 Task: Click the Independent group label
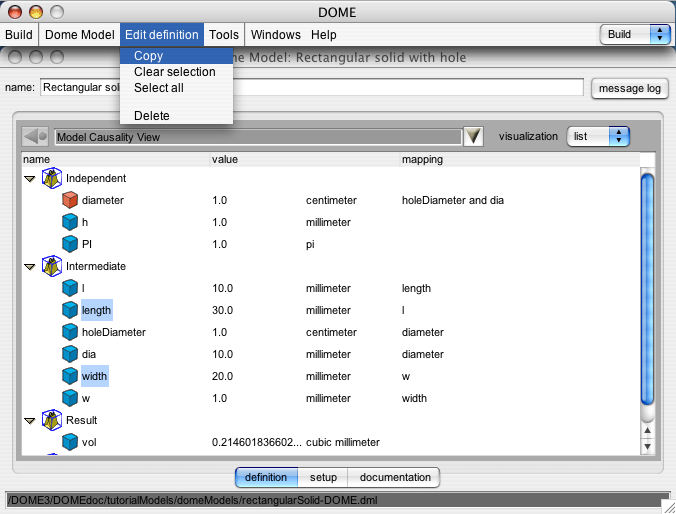pos(96,178)
